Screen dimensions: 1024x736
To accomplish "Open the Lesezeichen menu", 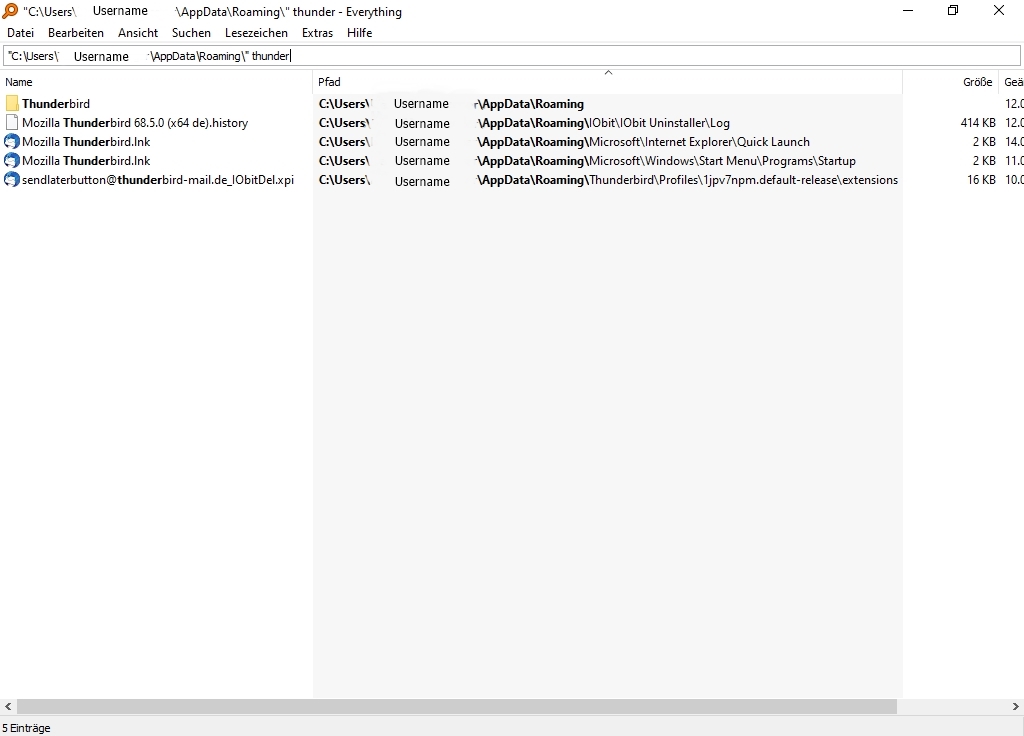I will 256,33.
